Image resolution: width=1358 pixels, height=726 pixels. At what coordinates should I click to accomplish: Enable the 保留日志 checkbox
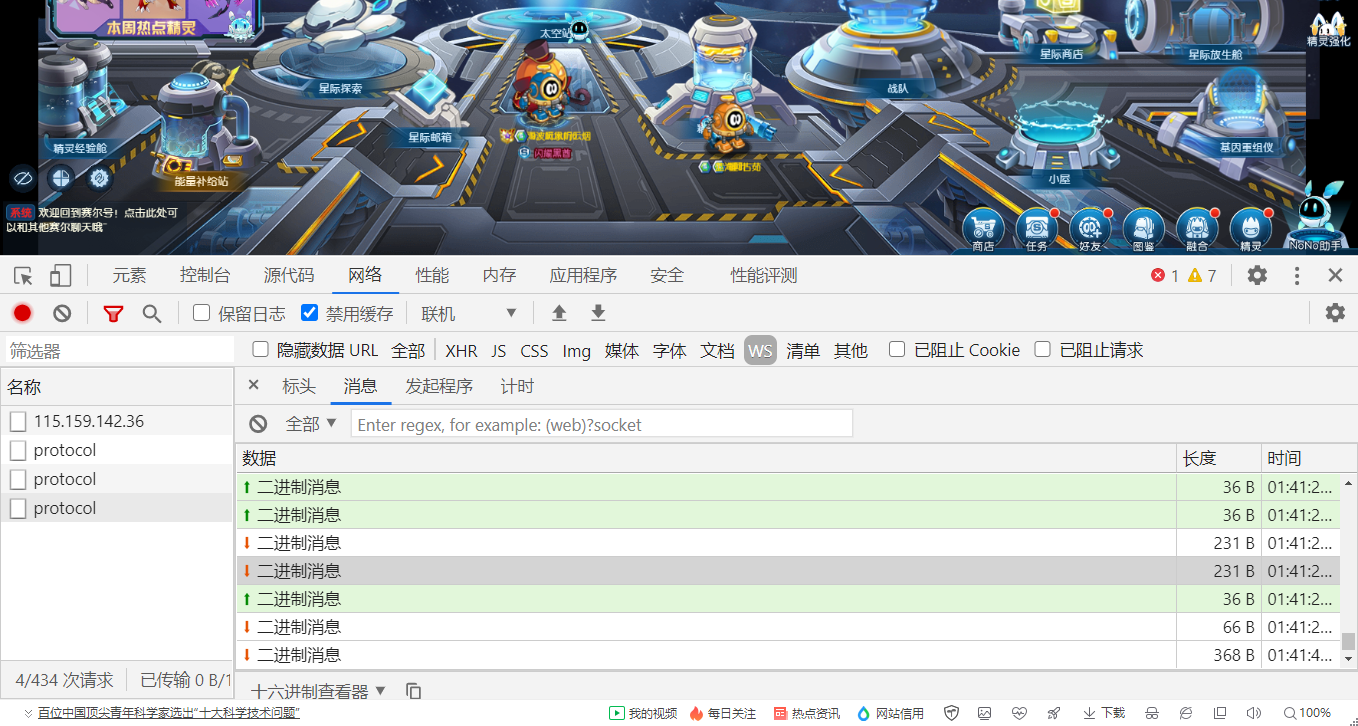[201, 313]
